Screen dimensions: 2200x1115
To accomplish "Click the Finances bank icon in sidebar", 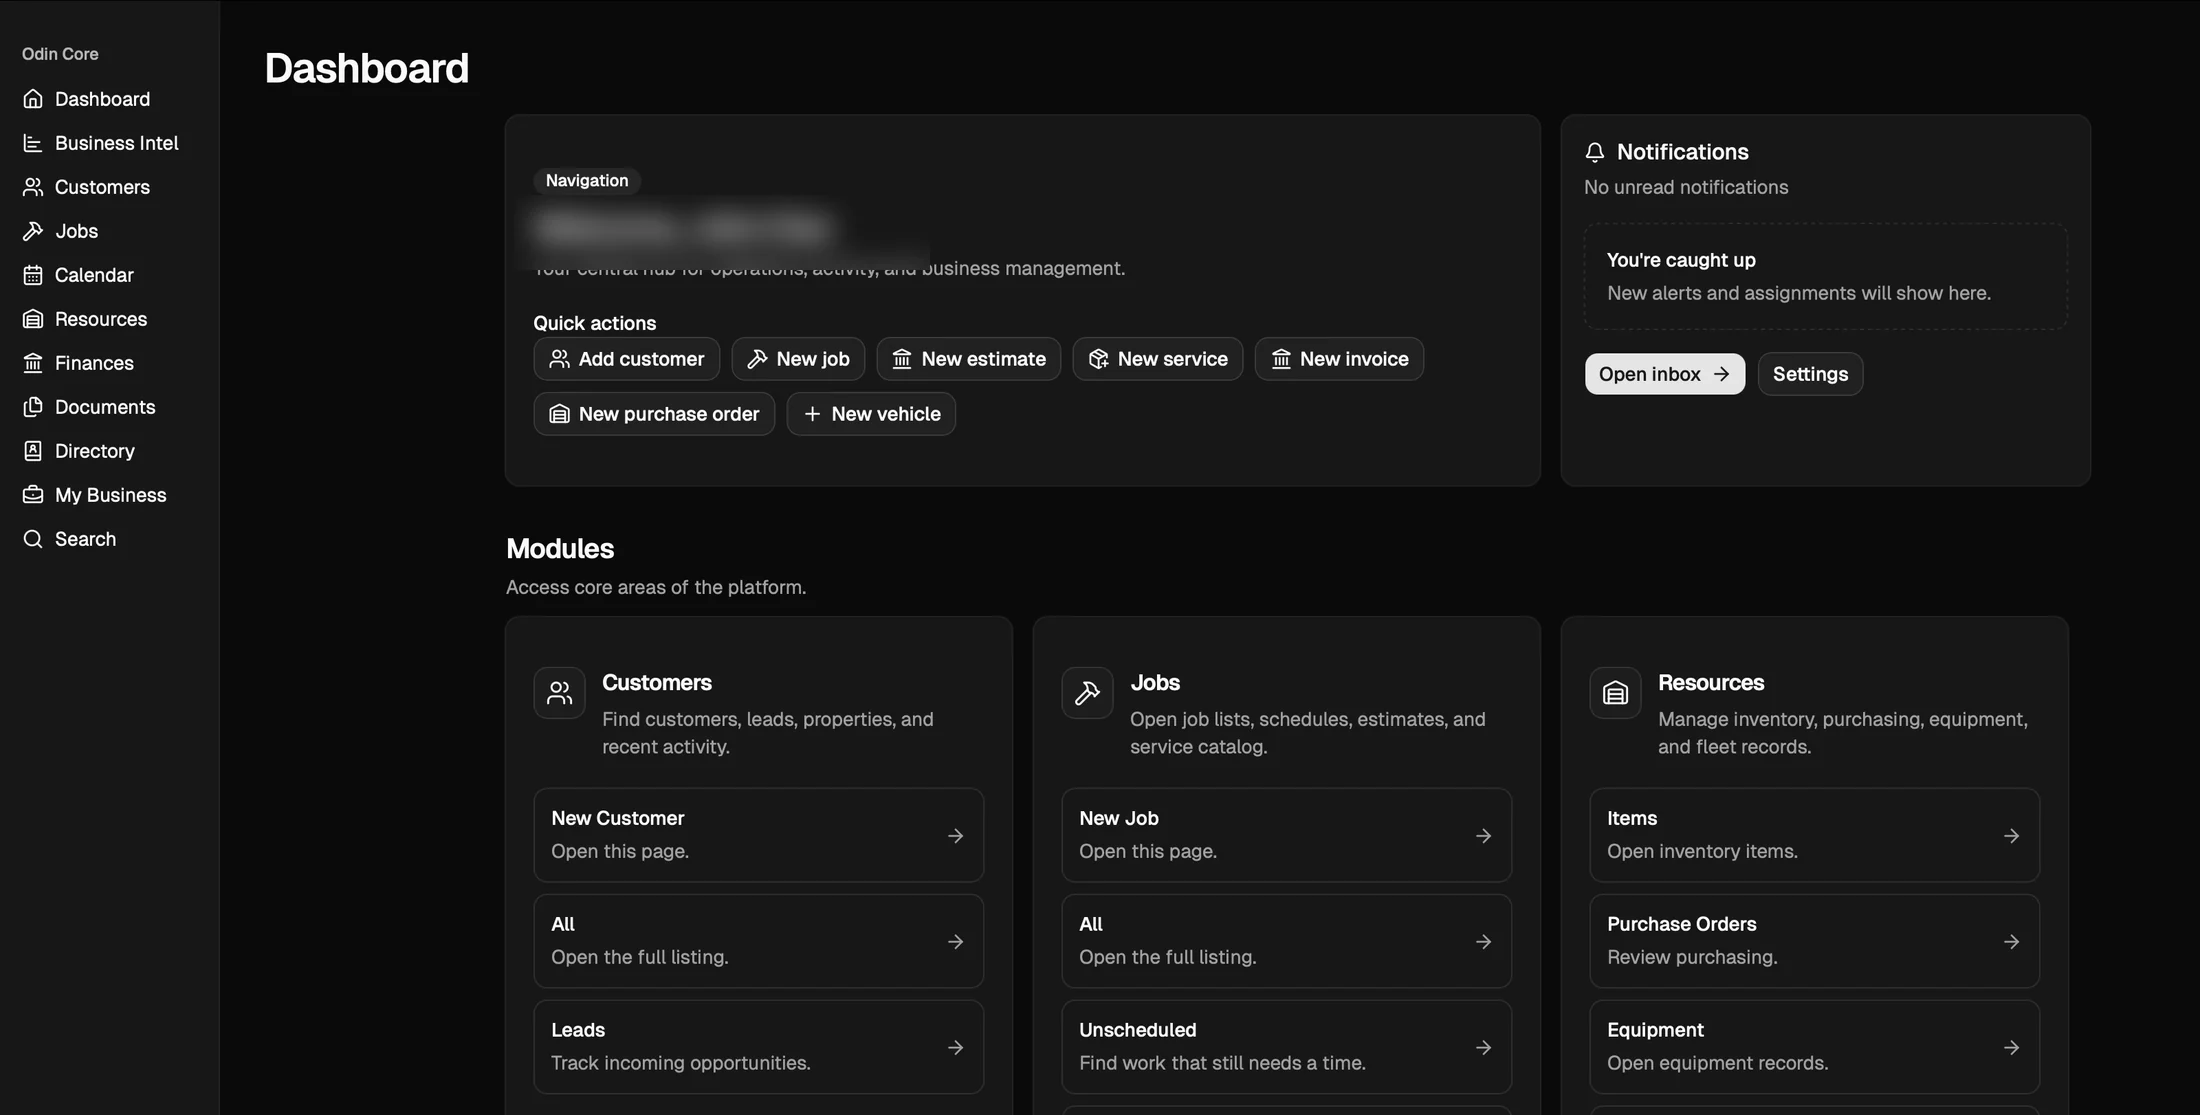I will [x=33, y=363].
